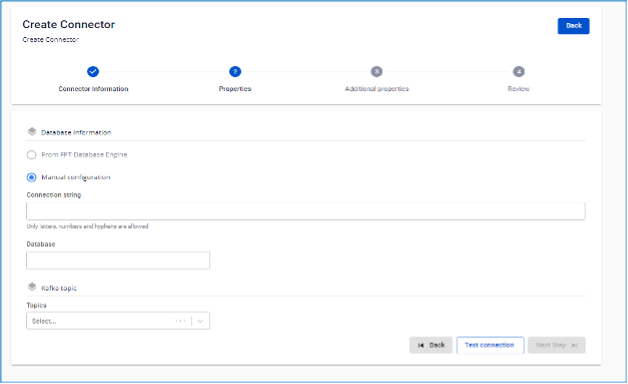Click the completed Connector Information step checkmark
The width and height of the screenshot is (628, 384).
pyautogui.click(x=93, y=72)
